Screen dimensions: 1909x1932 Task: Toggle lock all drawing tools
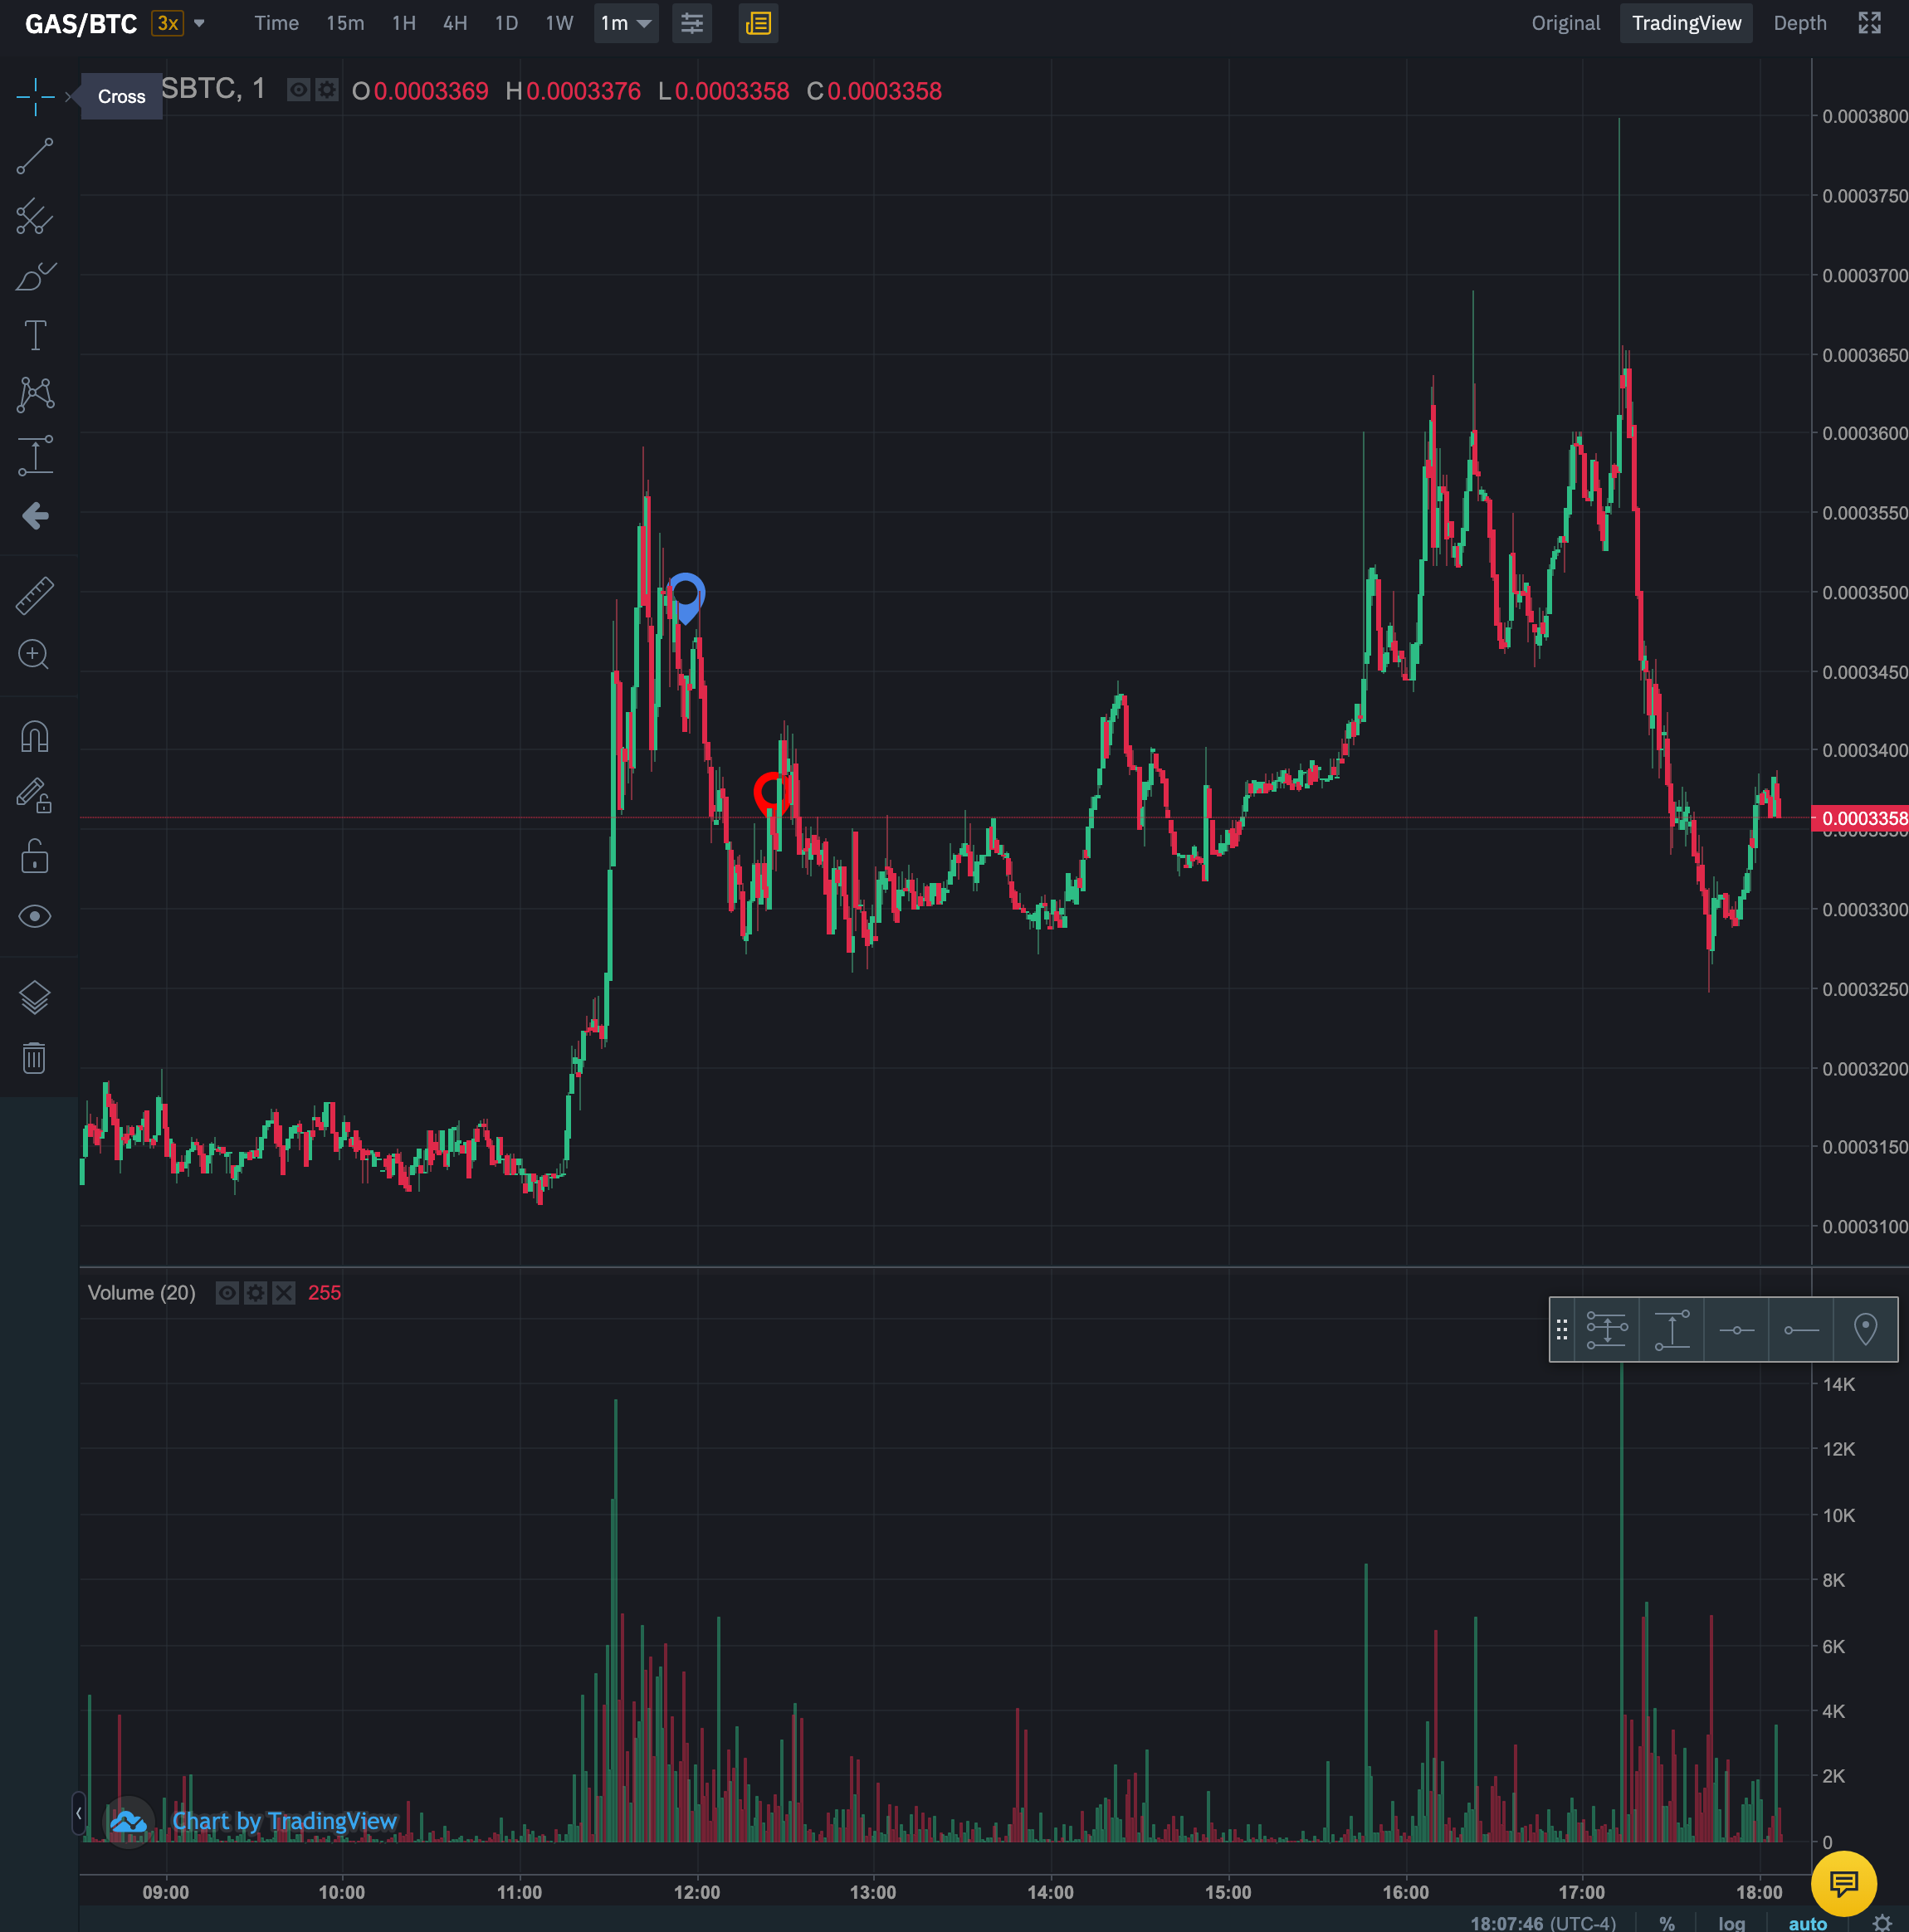(35, 857)
